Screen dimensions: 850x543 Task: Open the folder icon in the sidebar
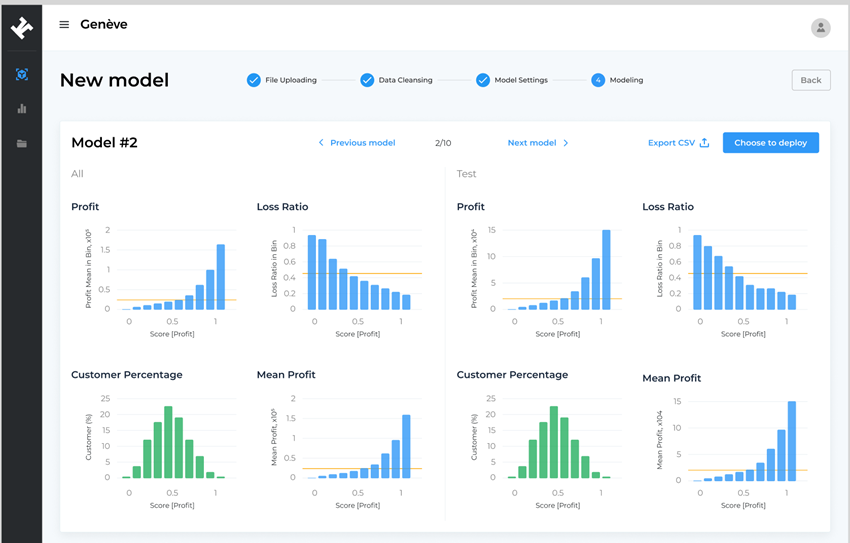click(22, 144)
